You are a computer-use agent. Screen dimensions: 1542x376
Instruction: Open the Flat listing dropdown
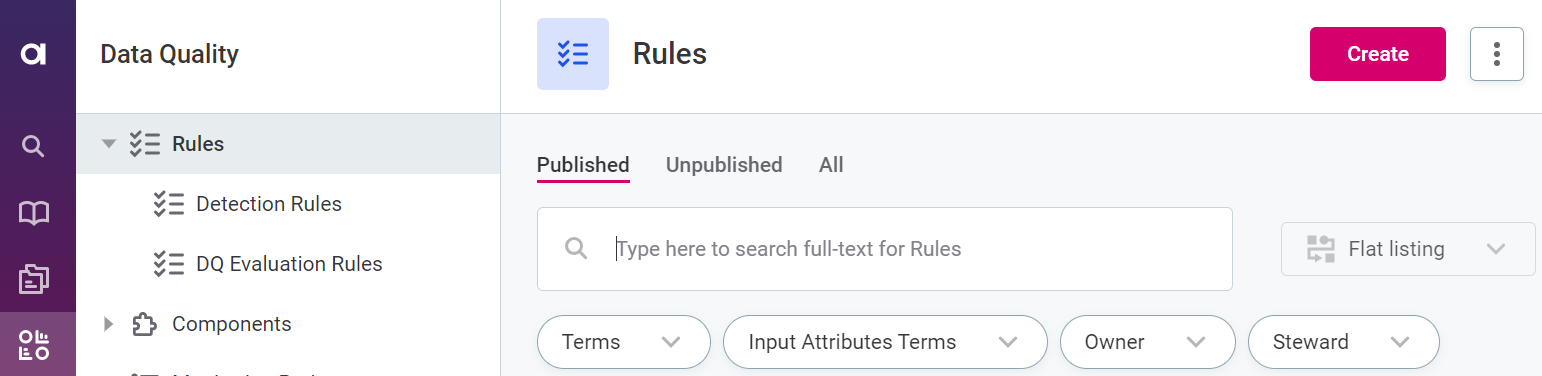1408,249
